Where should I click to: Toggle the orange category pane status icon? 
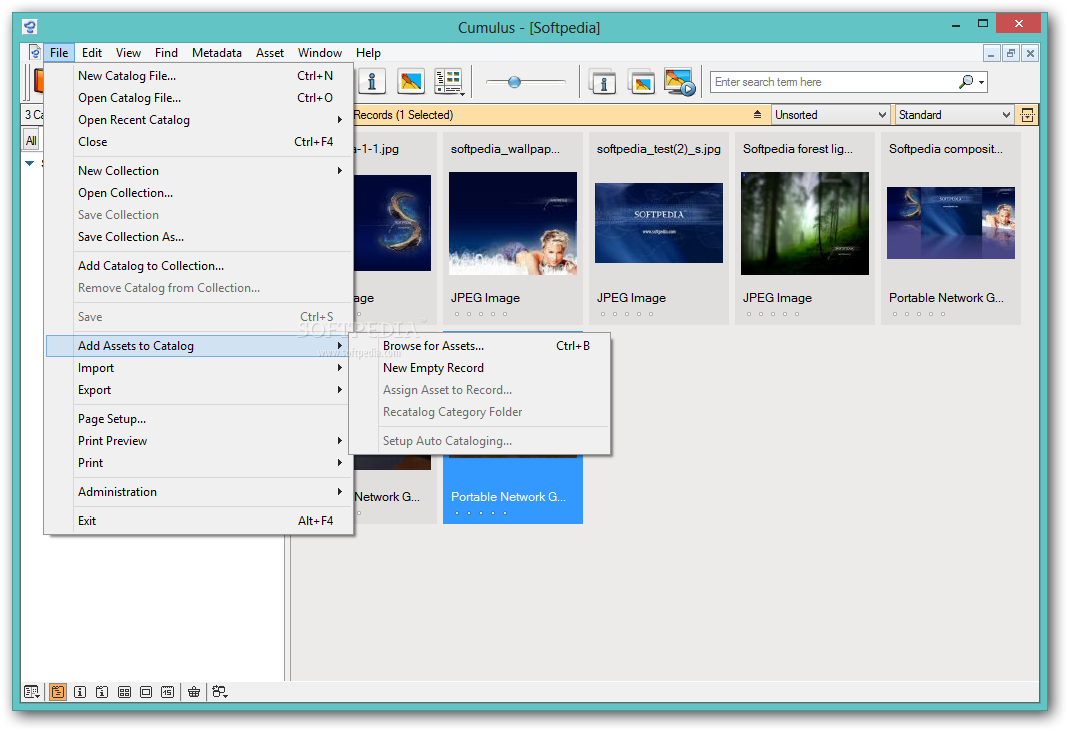pyautogui.click(x=58, y=691)
